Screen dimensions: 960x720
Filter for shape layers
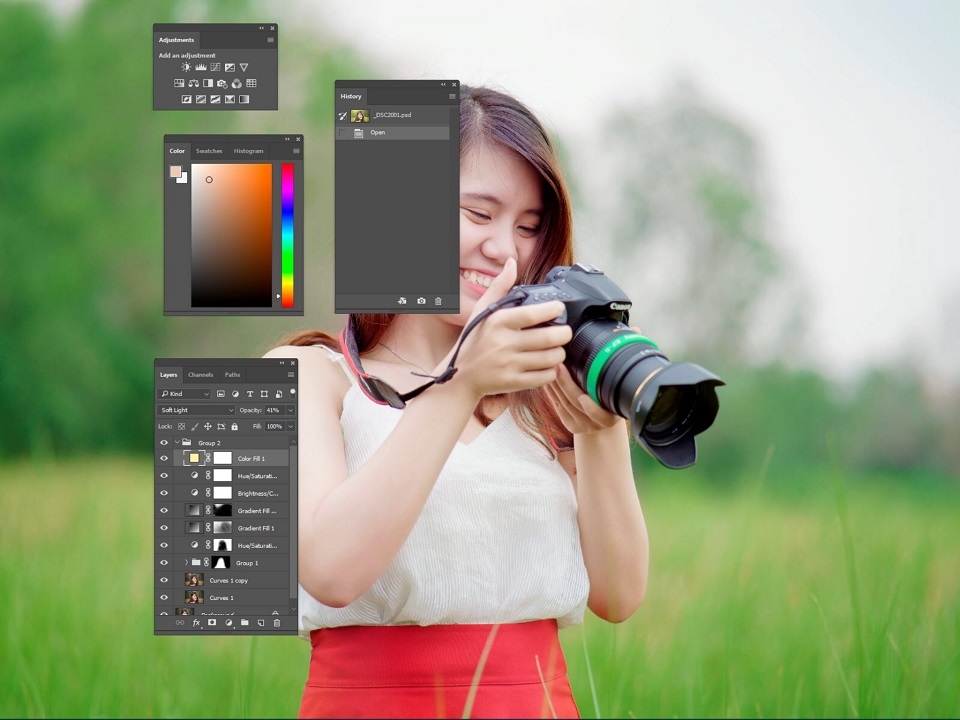[264, 394]
